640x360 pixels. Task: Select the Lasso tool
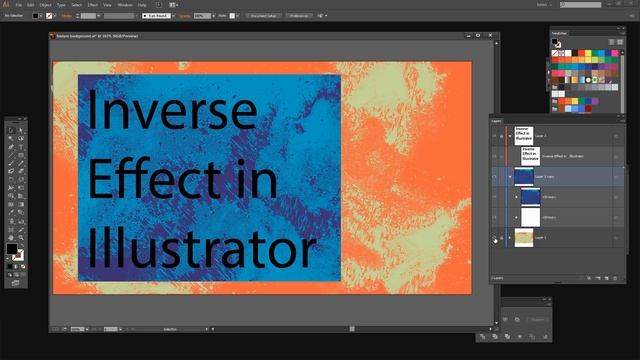(x=21, y=139)
